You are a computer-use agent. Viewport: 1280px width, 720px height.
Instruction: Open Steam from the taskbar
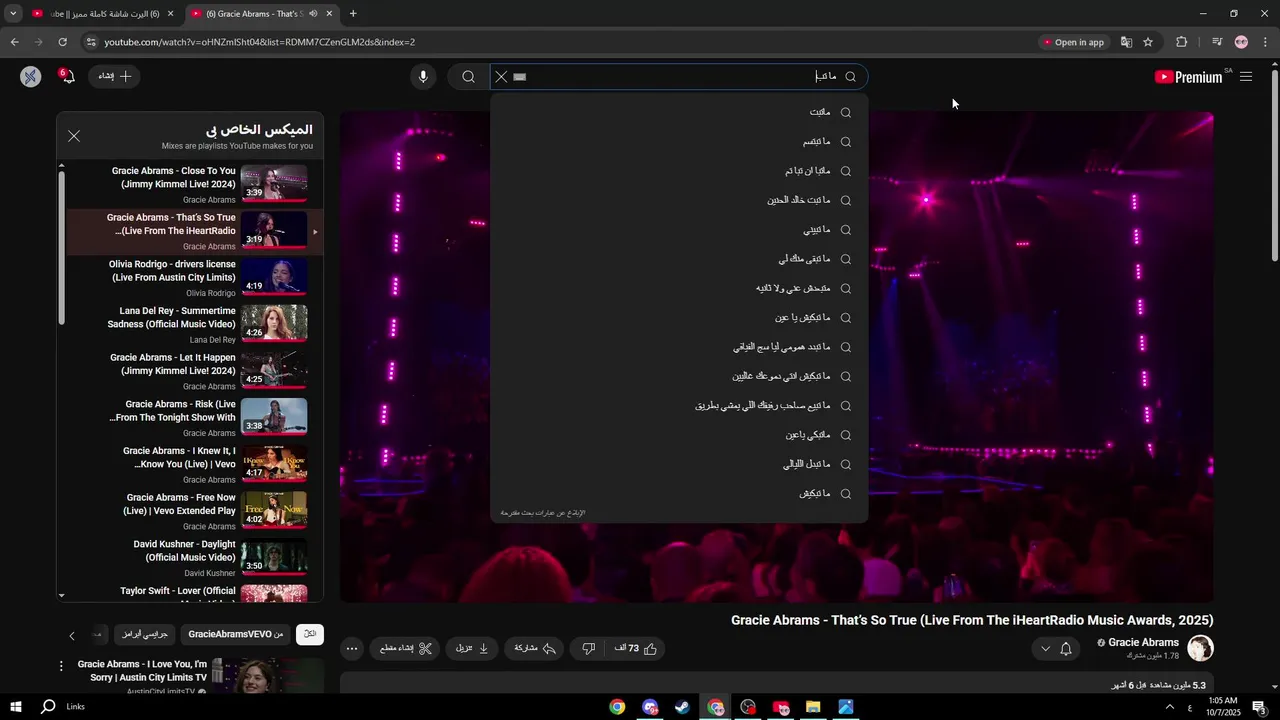[x=682, y=707]
